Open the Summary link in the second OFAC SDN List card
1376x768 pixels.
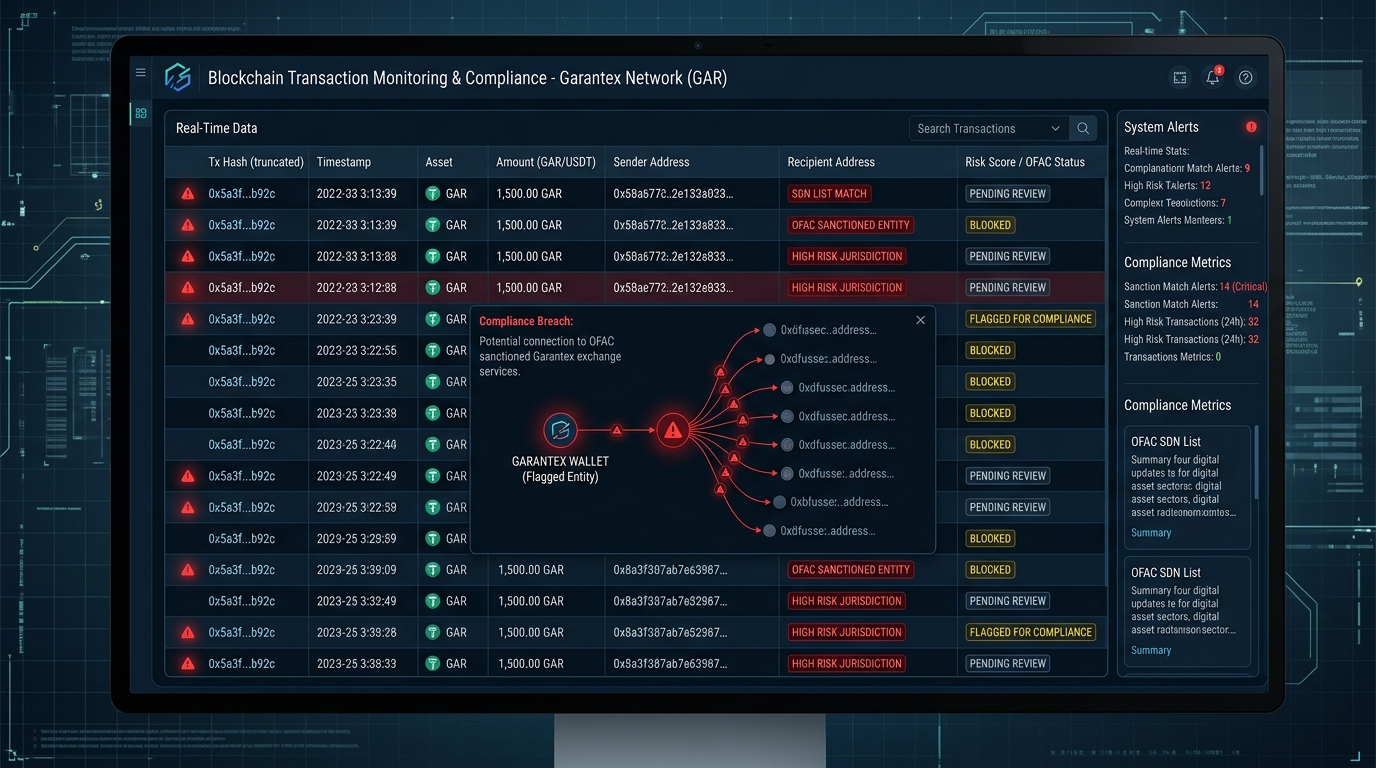point(1150,650)
